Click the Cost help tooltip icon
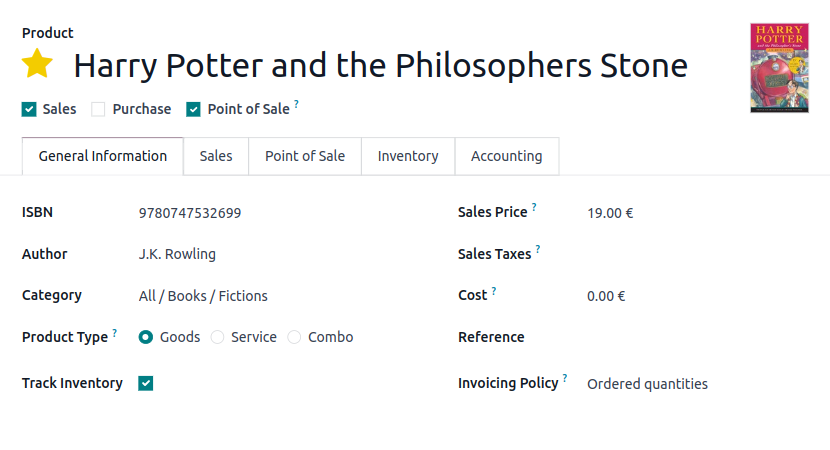The image size is (830, 450). pyautogui.click(x=494, y=290)
